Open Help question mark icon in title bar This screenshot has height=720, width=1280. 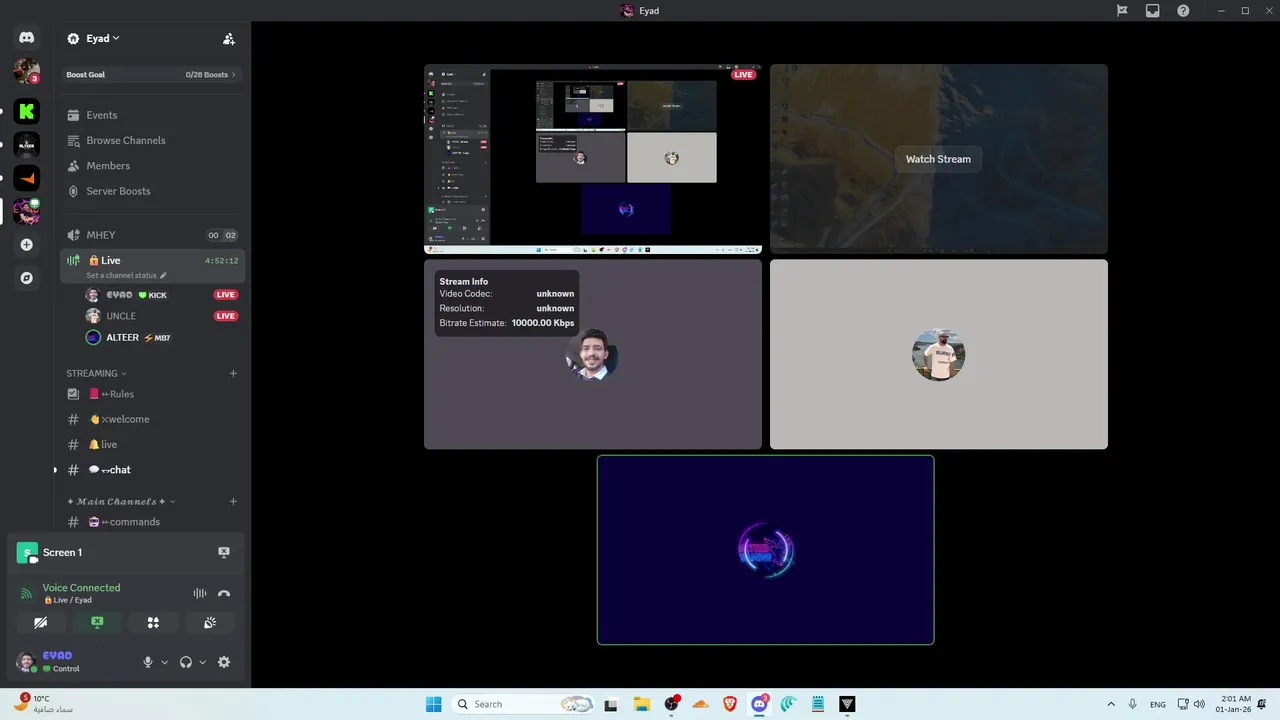point(1183,10)
